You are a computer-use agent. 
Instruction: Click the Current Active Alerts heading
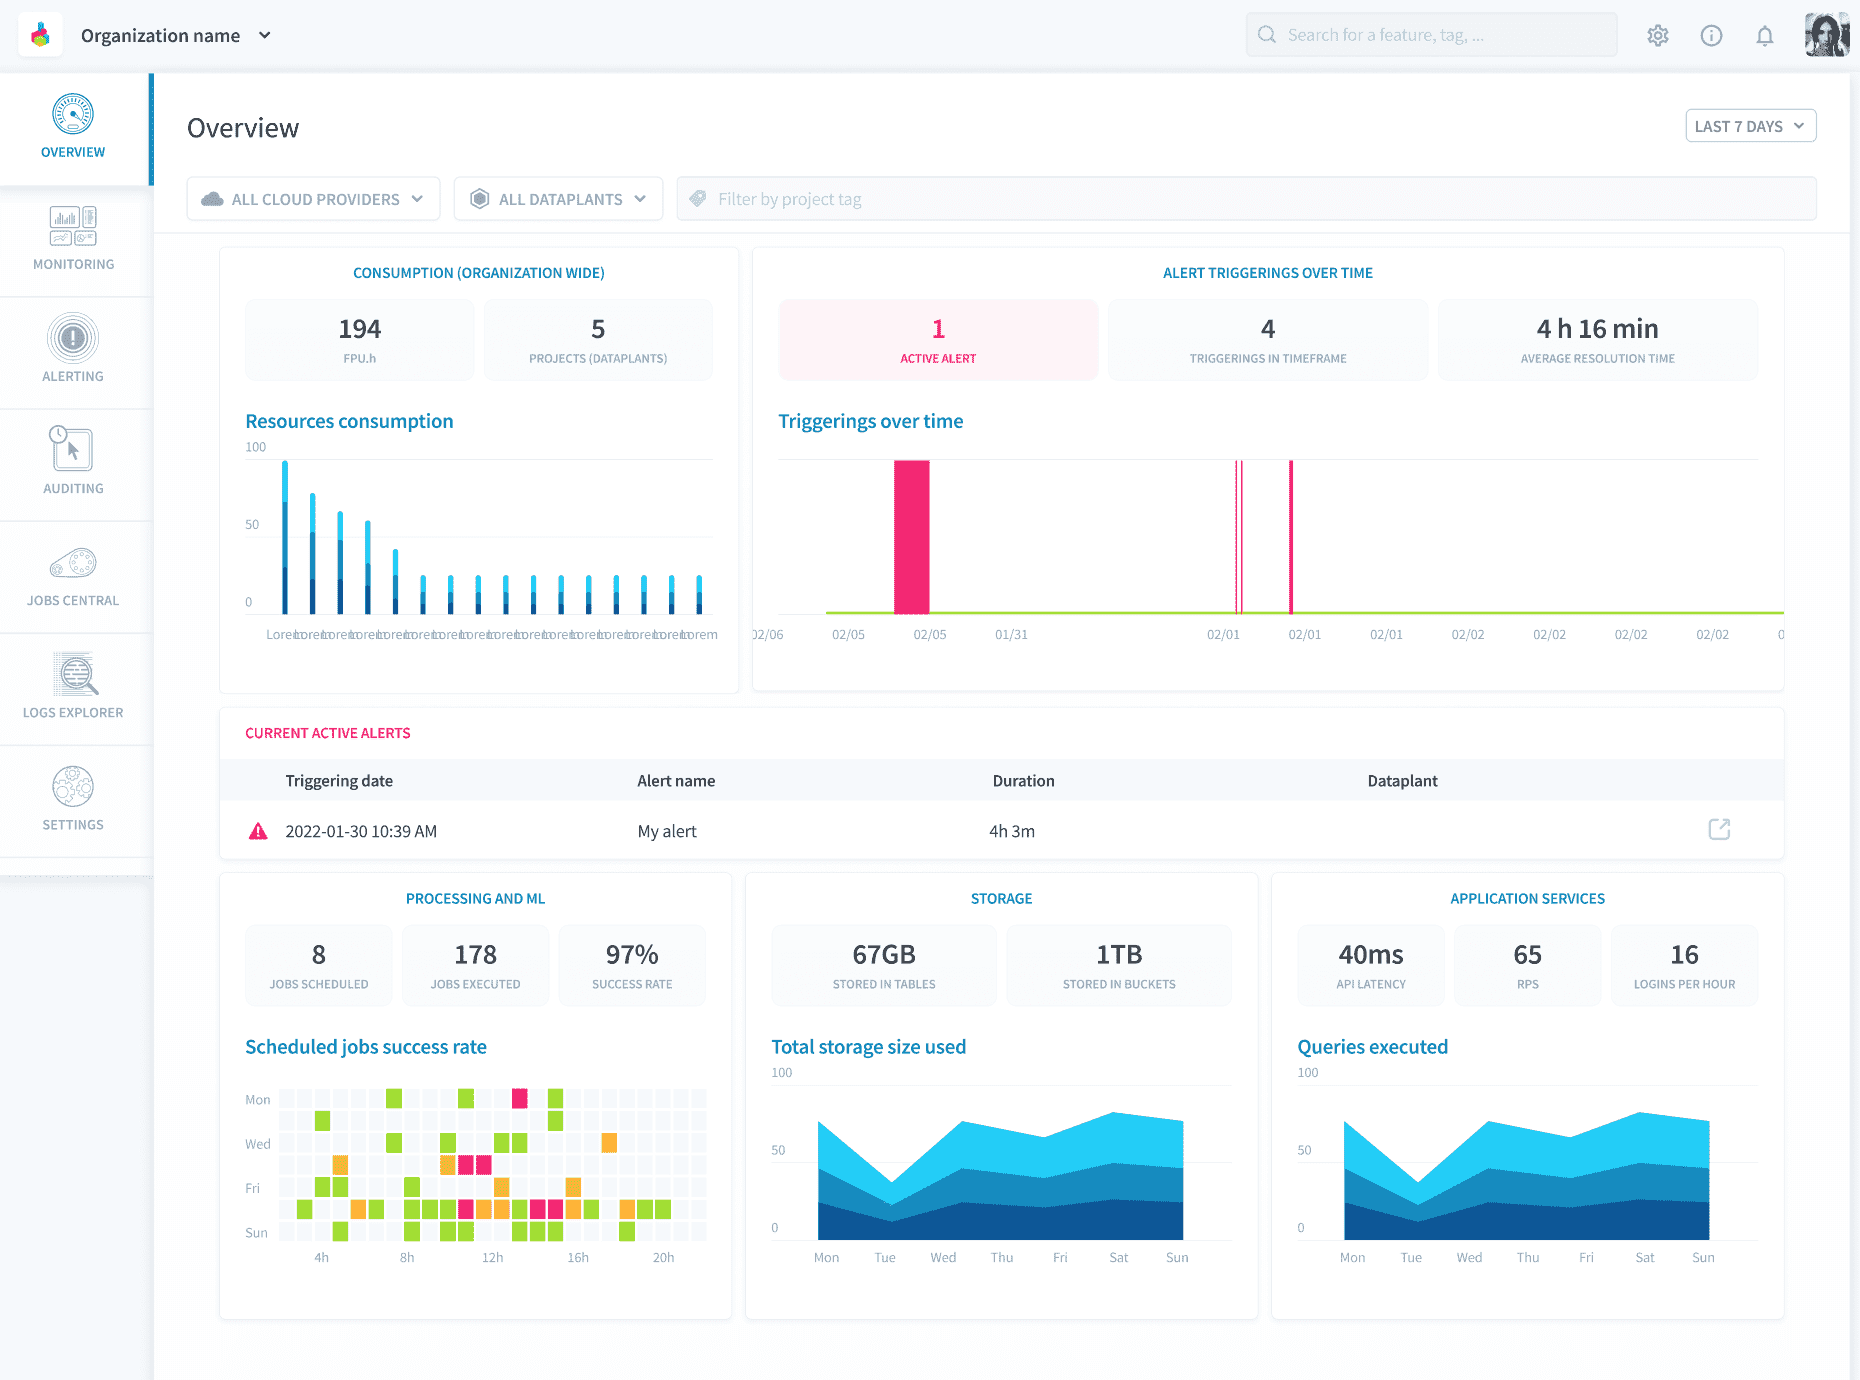pos(328,733)
